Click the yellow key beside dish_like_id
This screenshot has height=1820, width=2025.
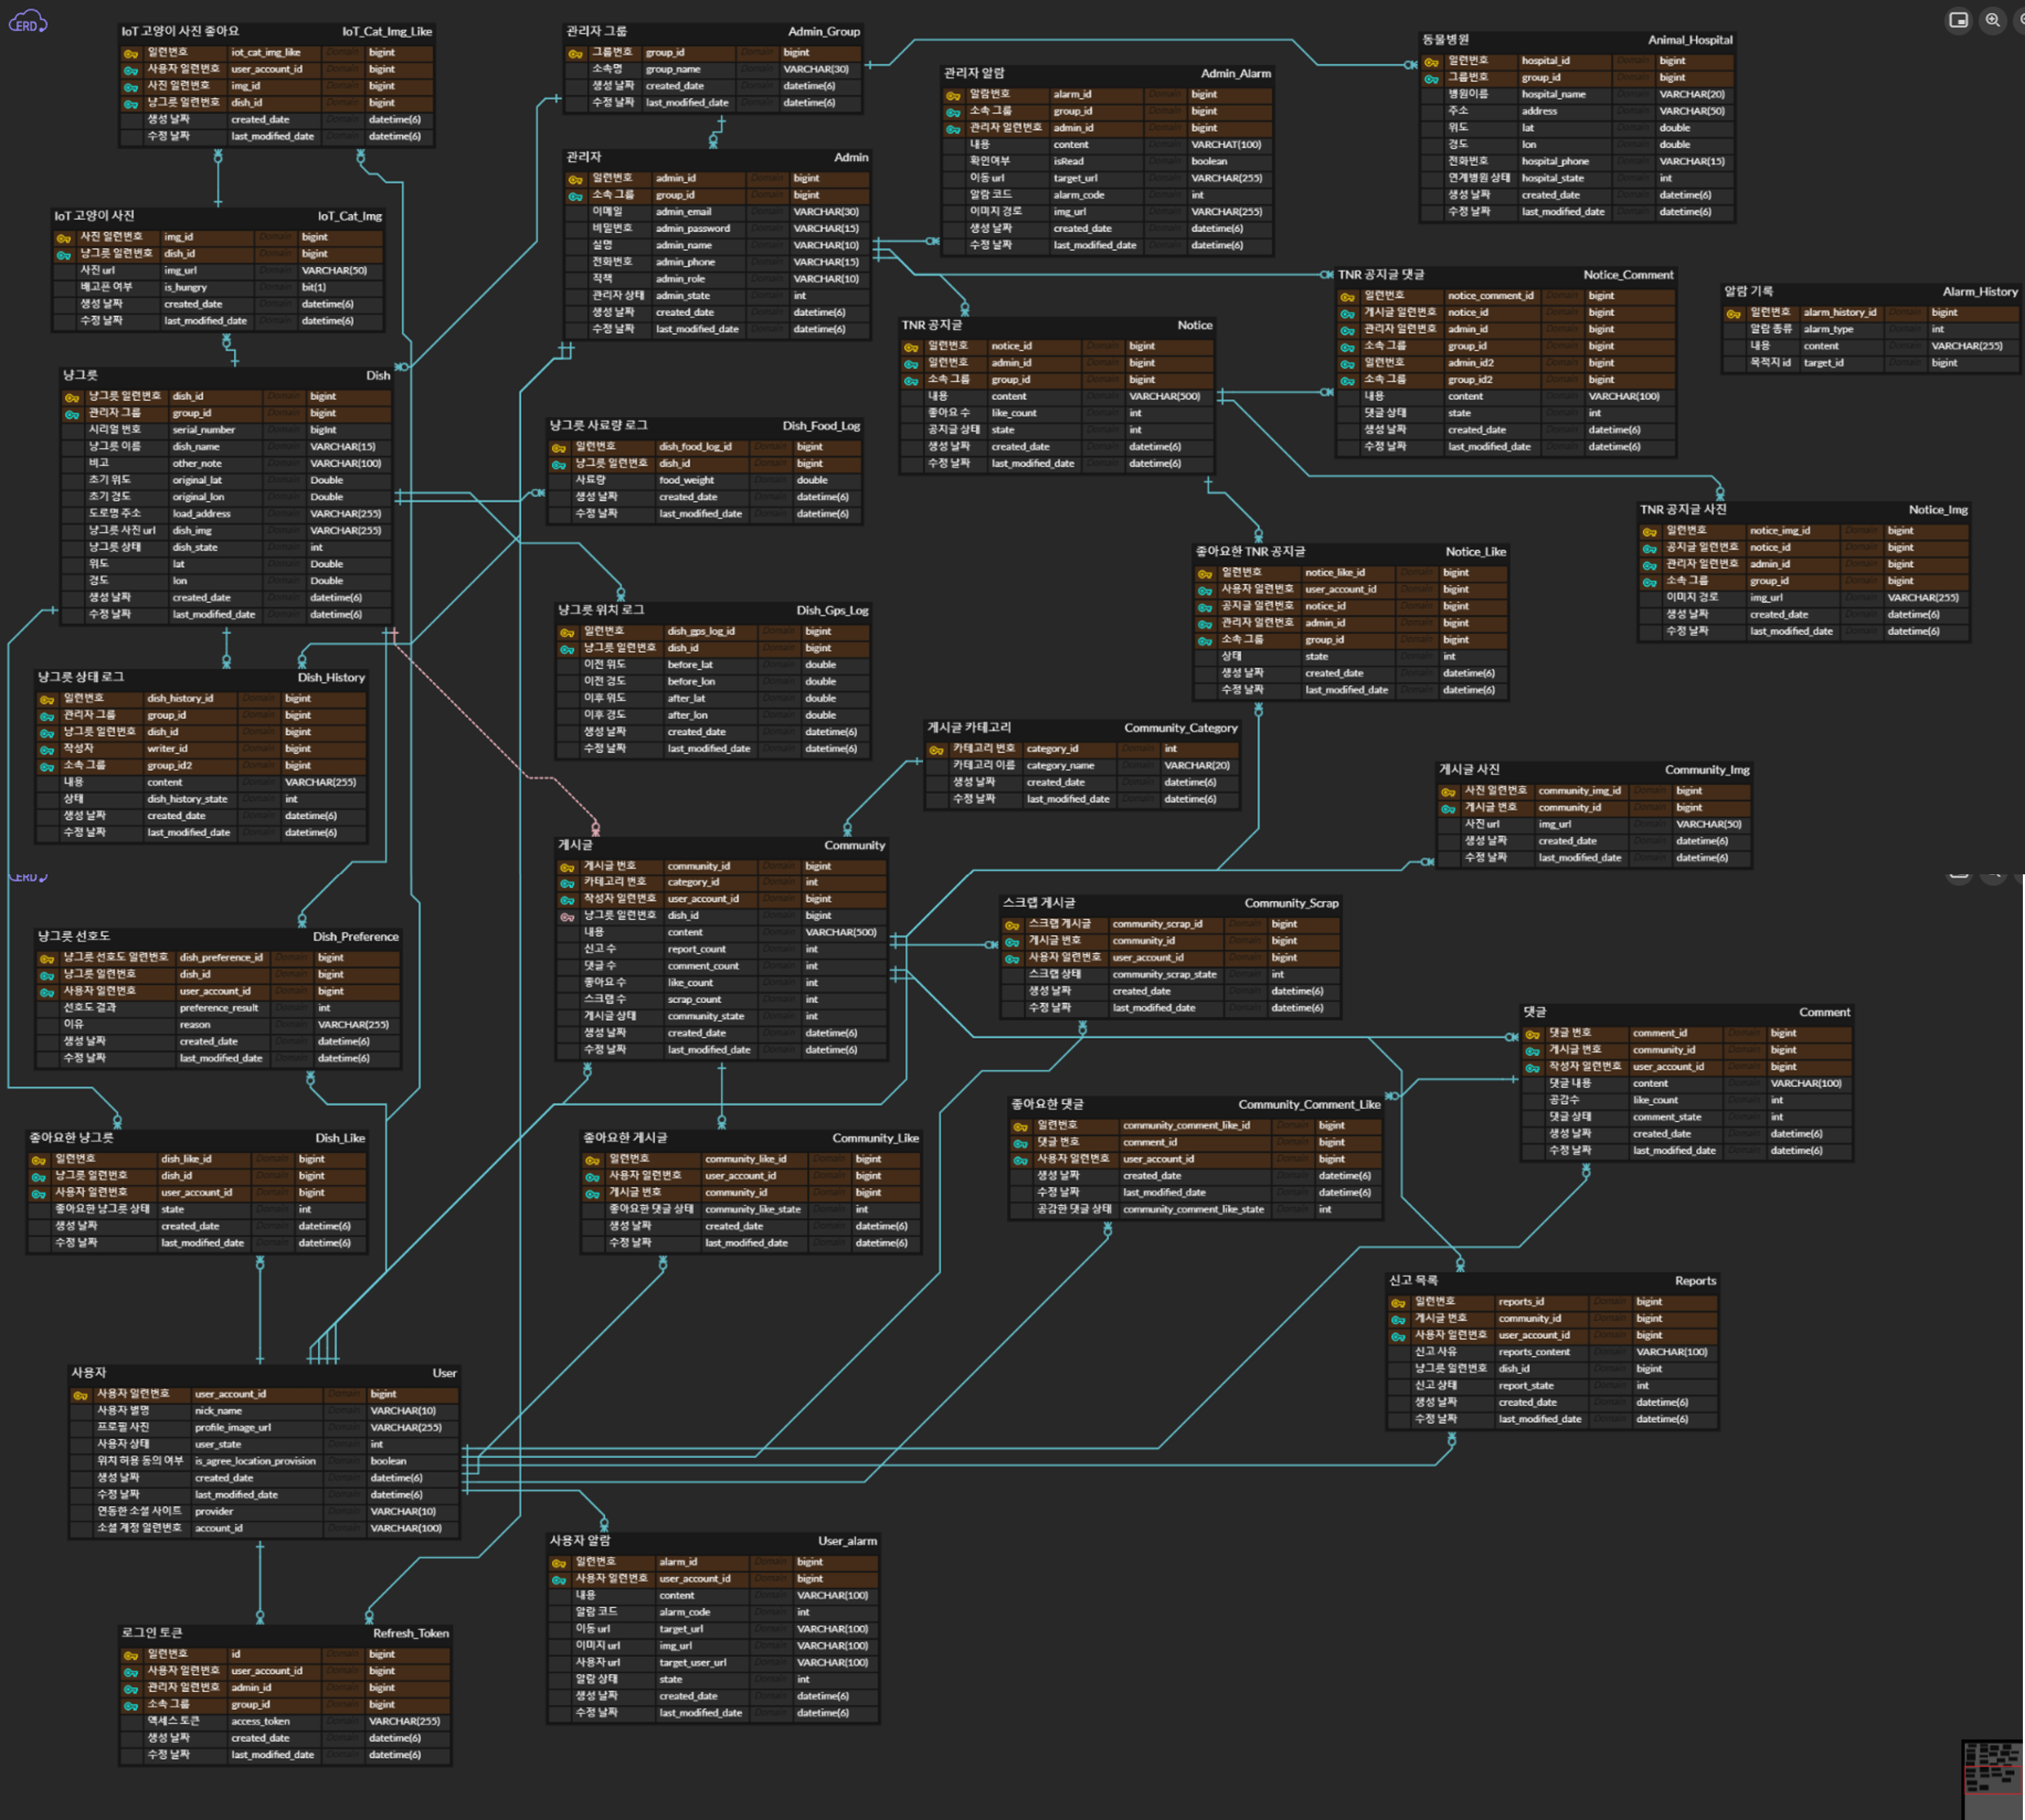pos(38,1160)
